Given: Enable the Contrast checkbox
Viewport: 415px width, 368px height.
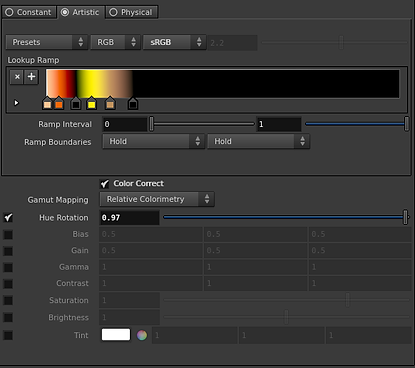Looking at the screenshot, I should 8,284.
